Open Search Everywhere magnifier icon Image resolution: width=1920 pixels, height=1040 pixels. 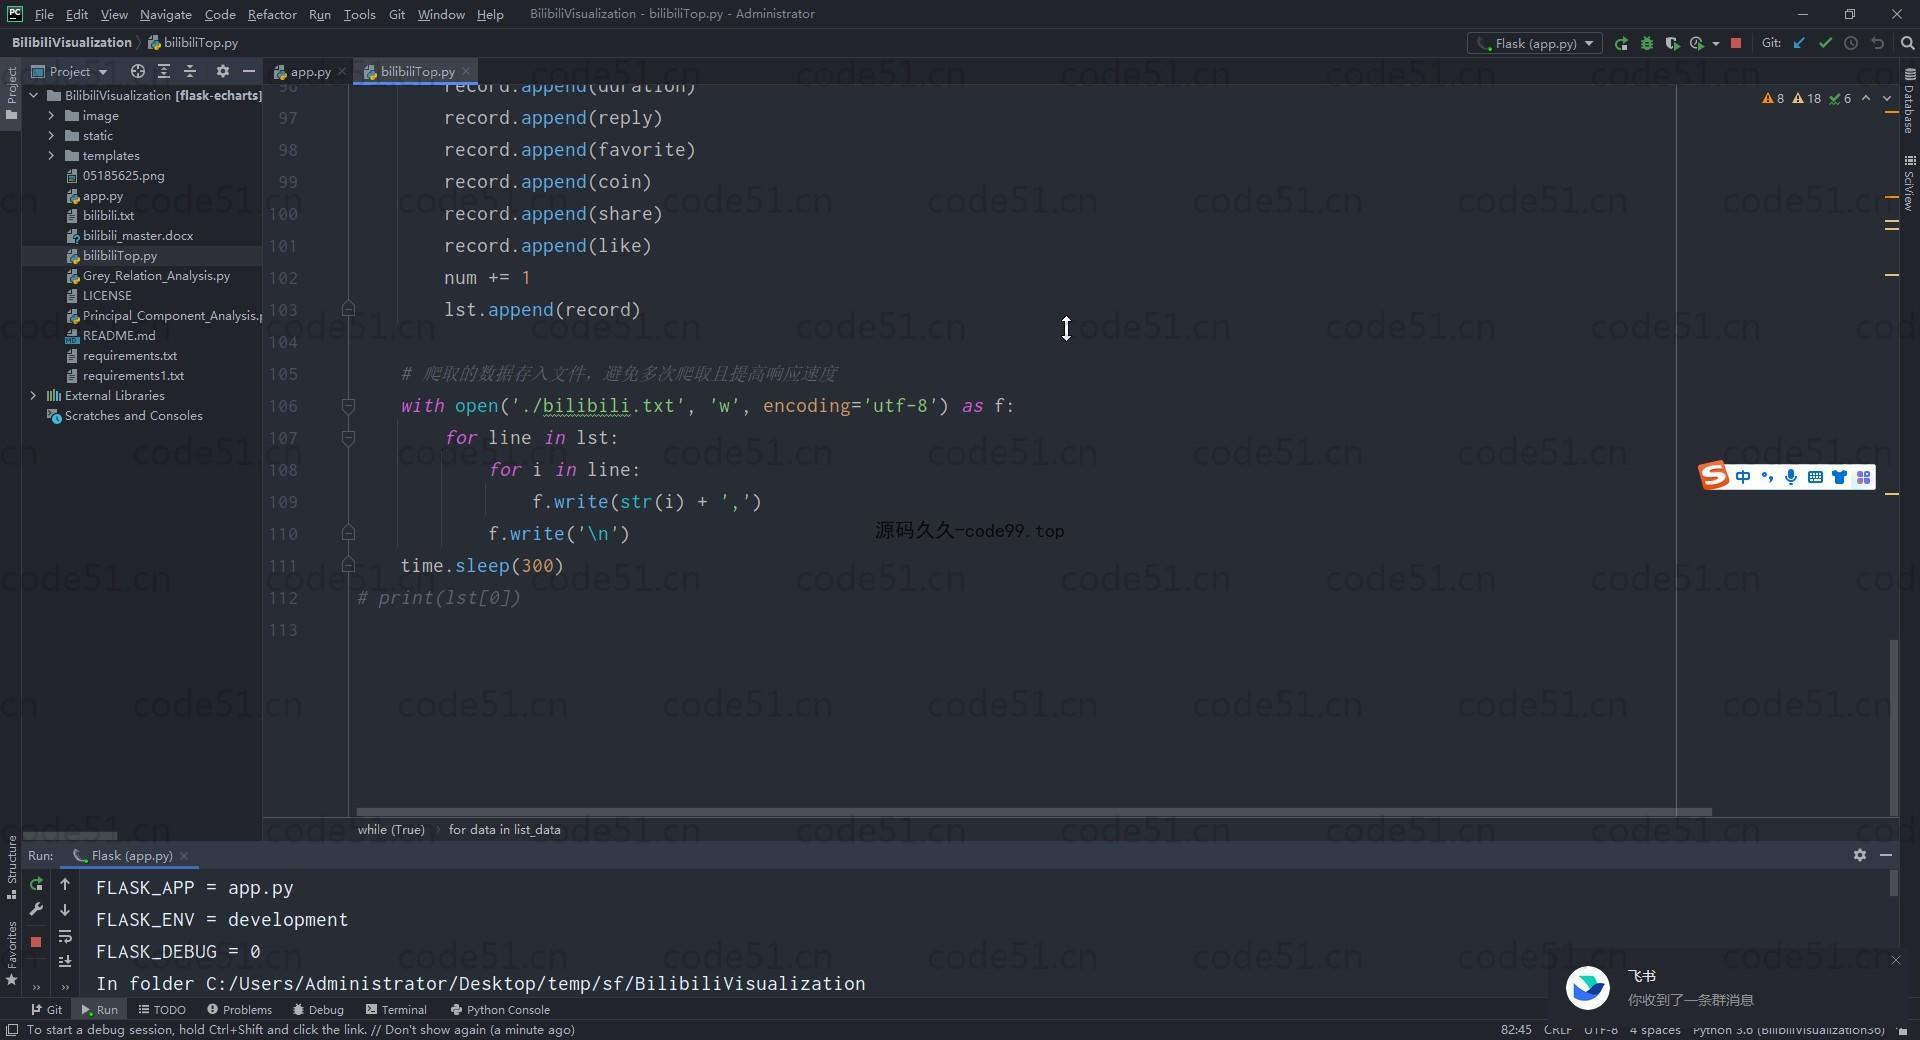coord(1907,43)
